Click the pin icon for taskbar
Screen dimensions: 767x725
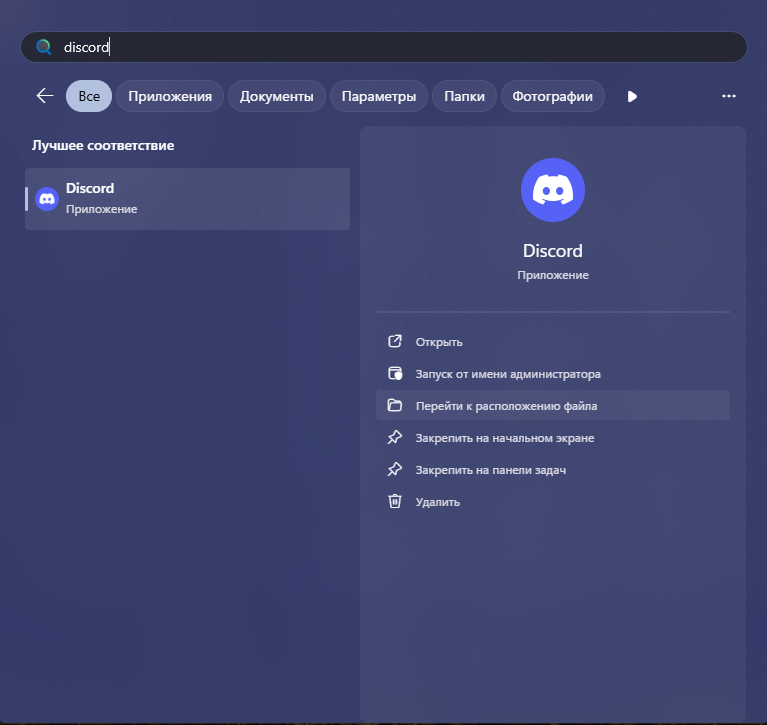395,469
